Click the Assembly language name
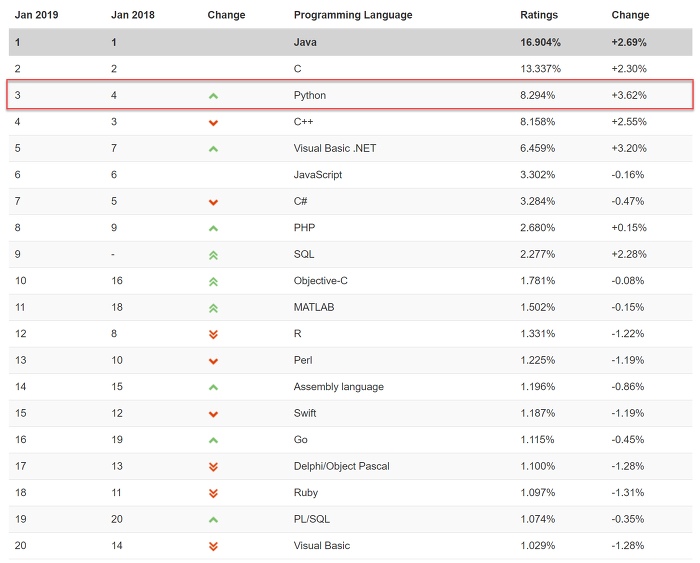The image size is (700, 563). point(339,387)
